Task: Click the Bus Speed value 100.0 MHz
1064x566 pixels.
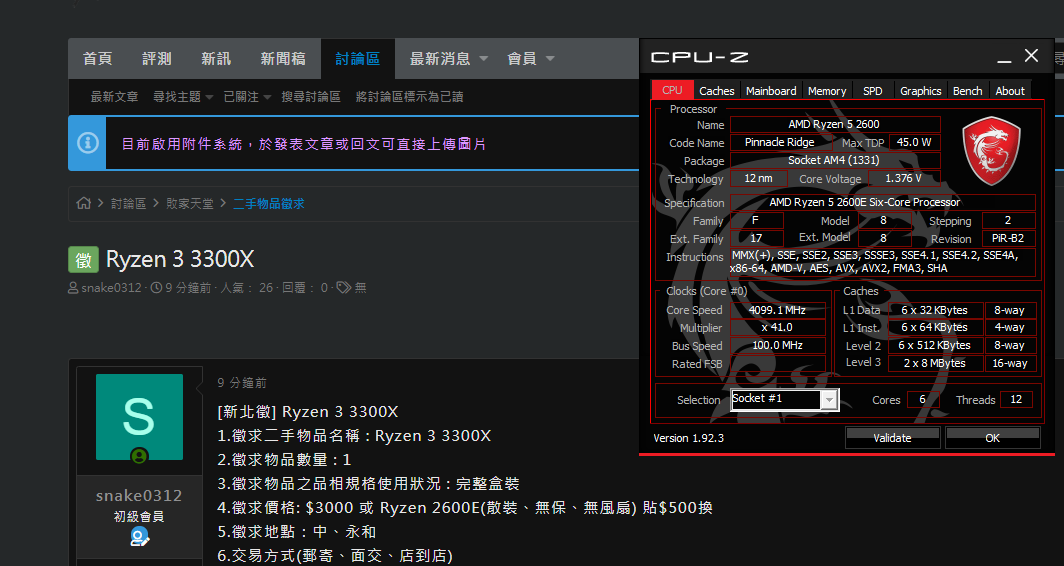Action: tap(778, 345)
